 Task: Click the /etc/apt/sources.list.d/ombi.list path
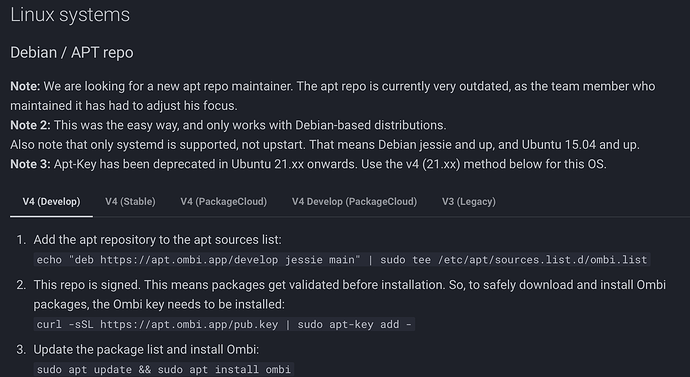tap(542, 260)
